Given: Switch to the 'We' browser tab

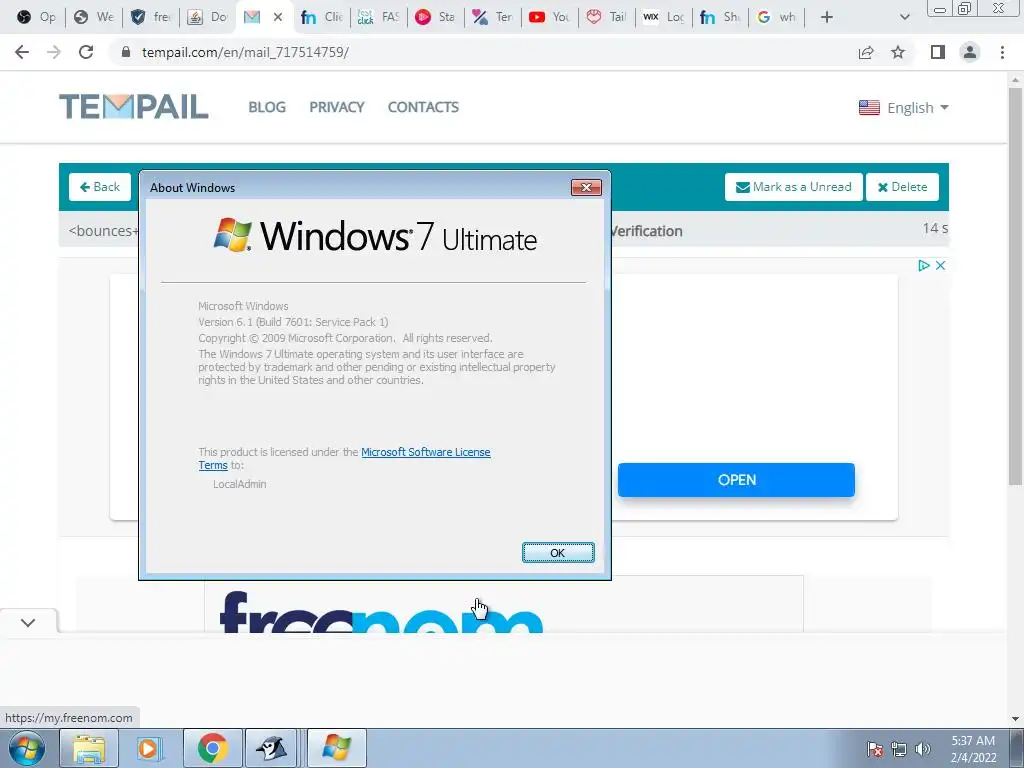Looking at the screenshot, I should 93,17.
